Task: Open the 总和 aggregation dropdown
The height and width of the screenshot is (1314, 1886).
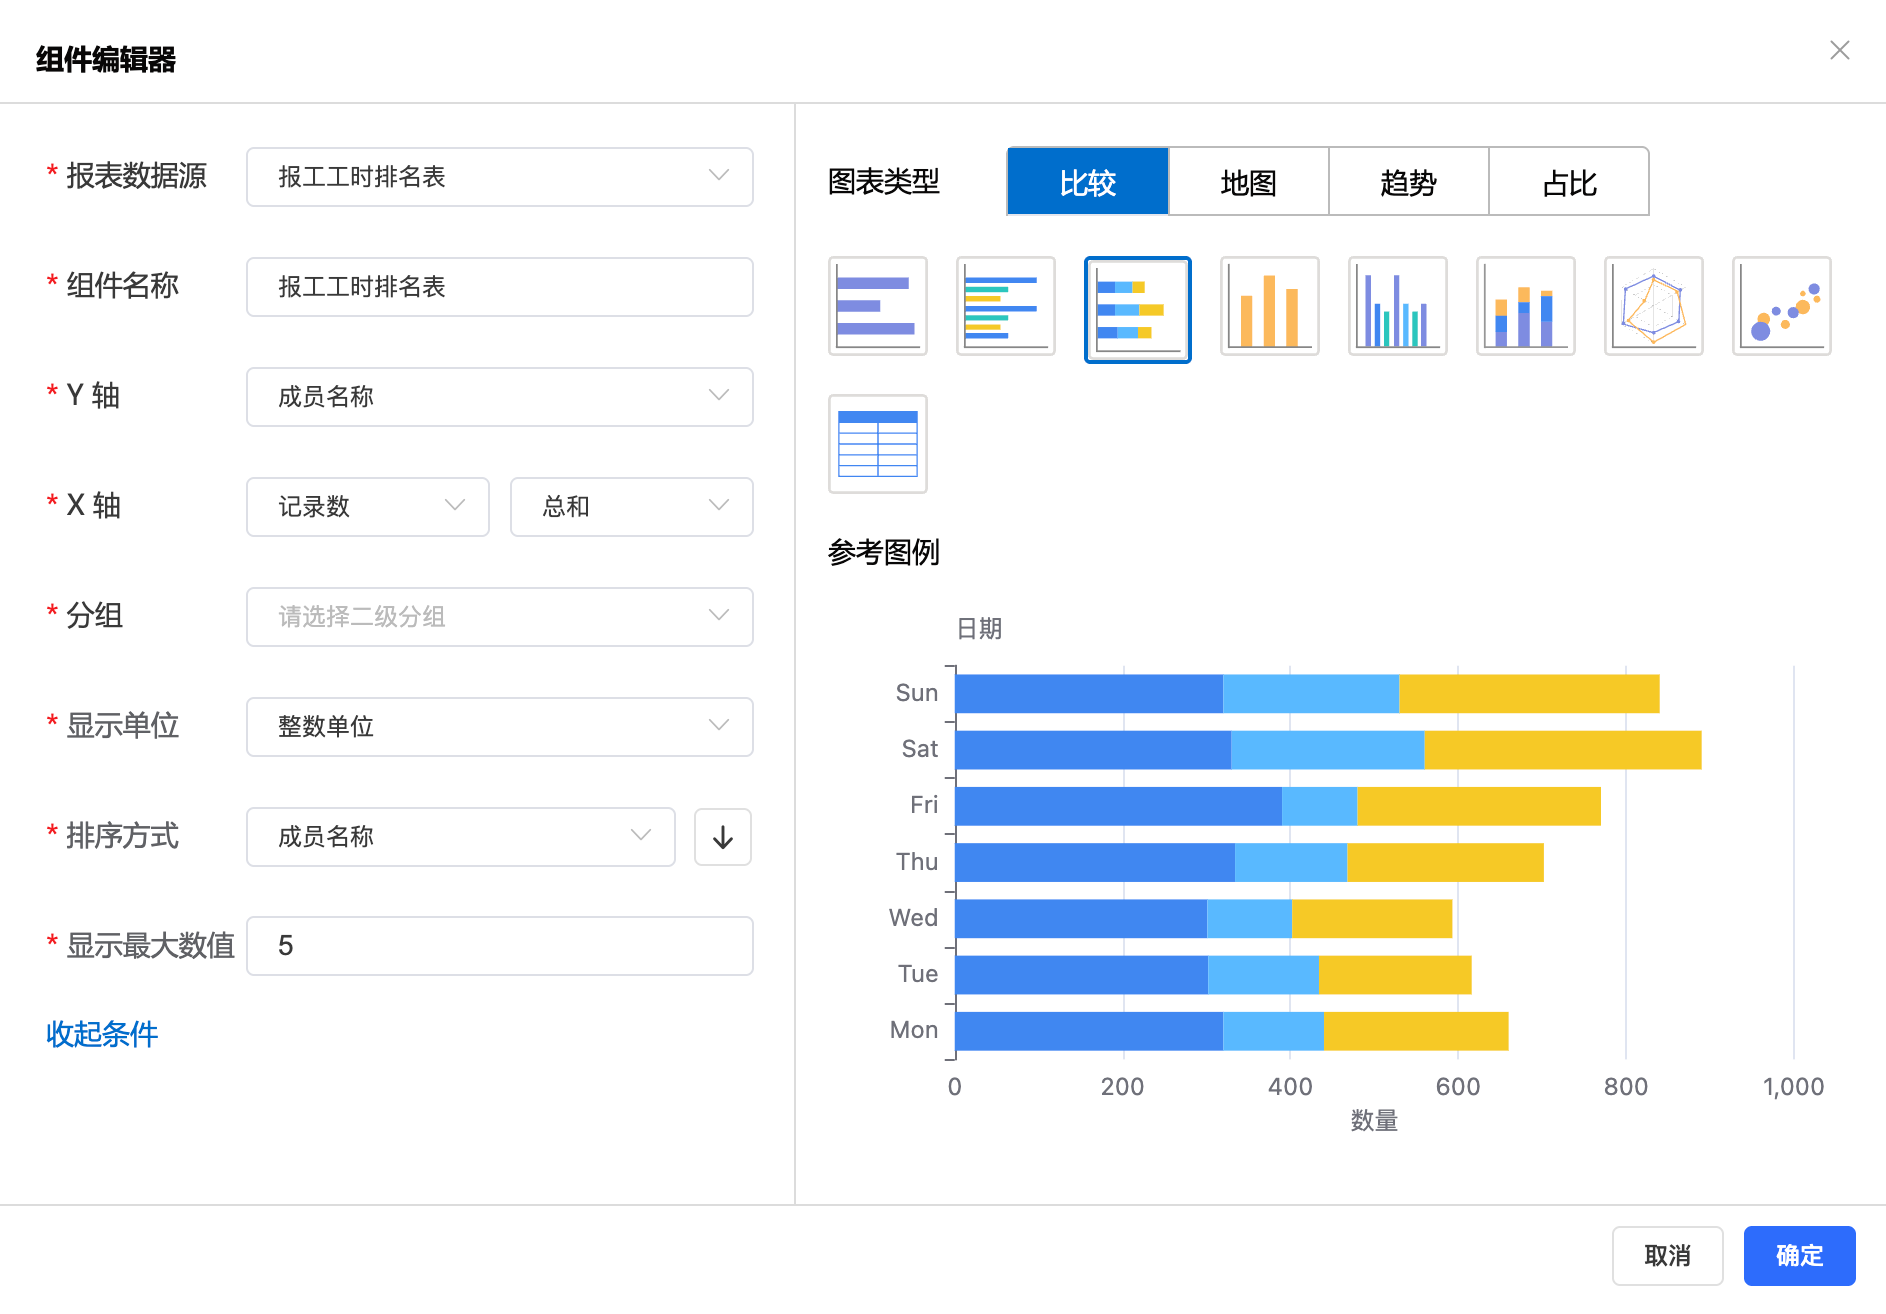Action: click(631, 507)
